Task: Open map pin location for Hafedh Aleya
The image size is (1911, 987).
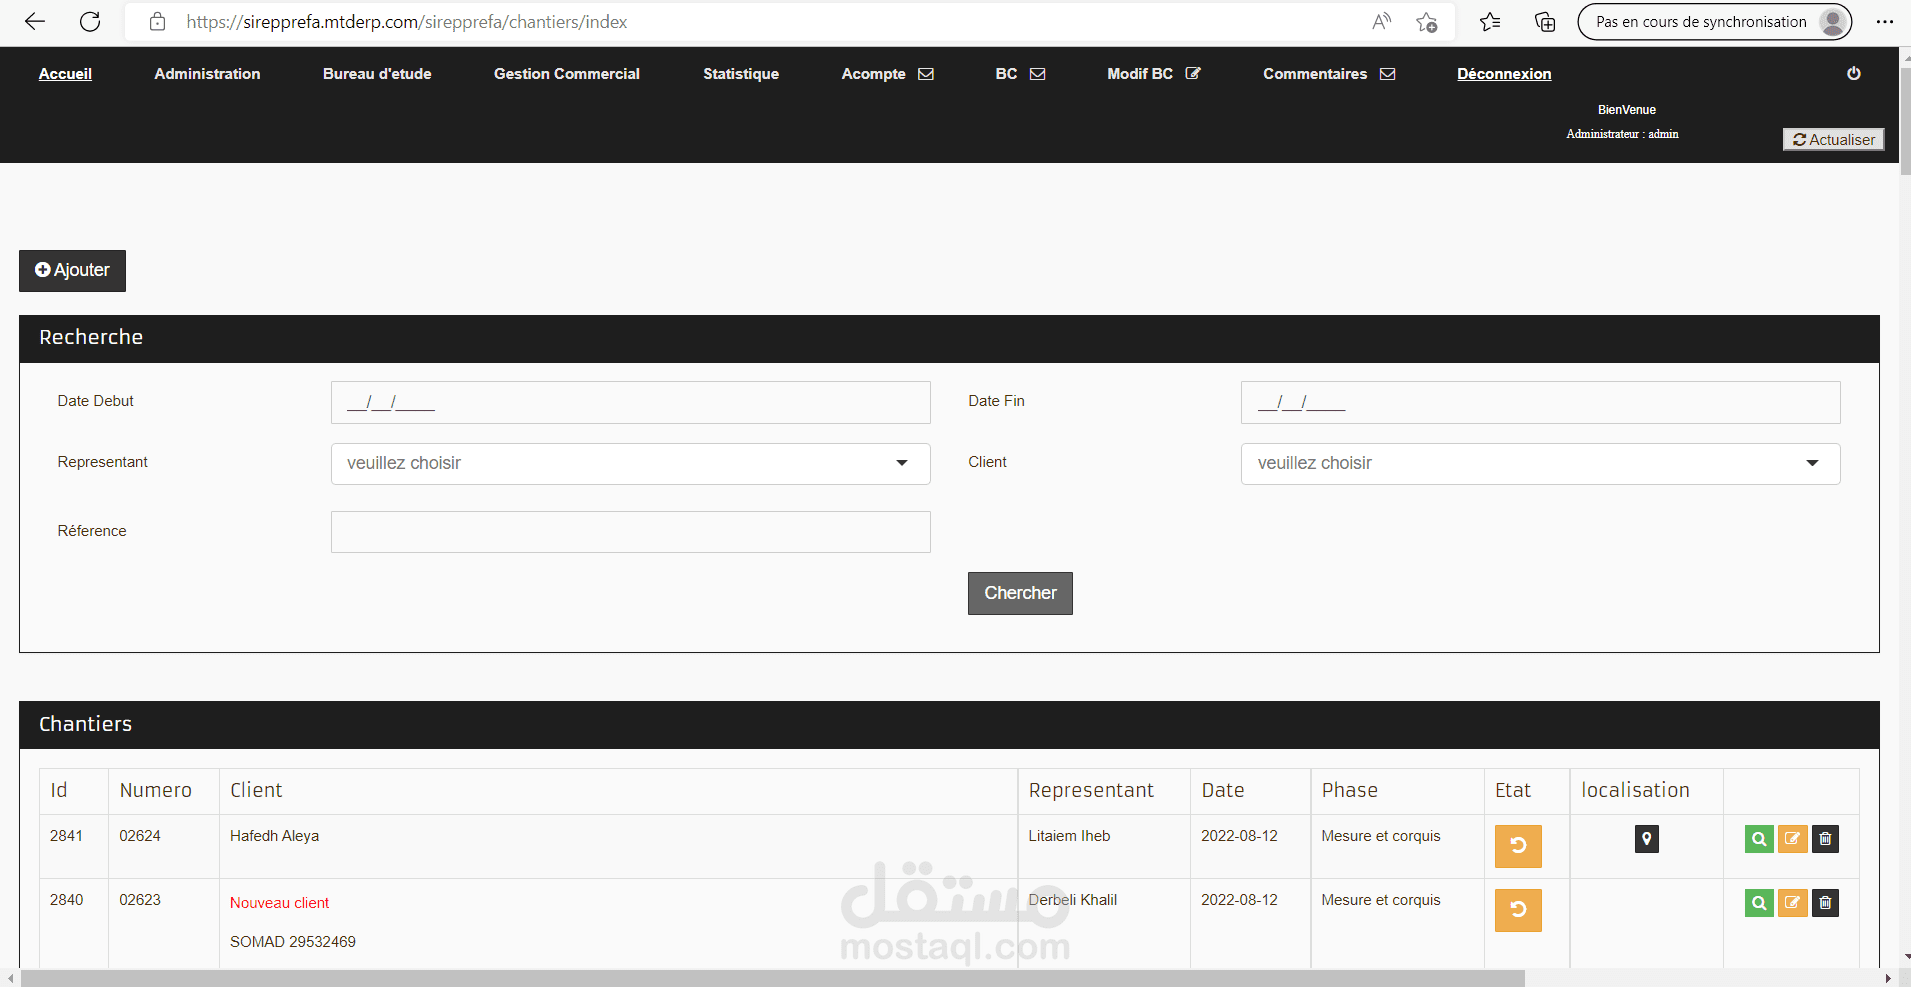Action: tap(1646, 839)
